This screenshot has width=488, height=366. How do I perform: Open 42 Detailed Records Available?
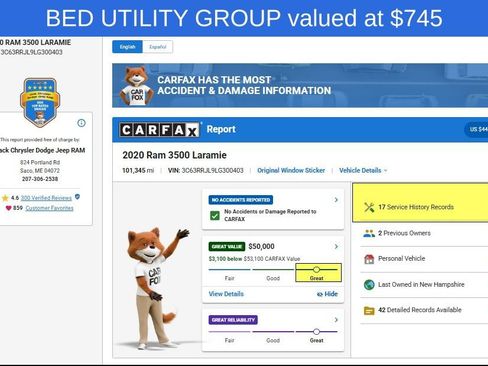pyautogui.click(x=424, y=311)
